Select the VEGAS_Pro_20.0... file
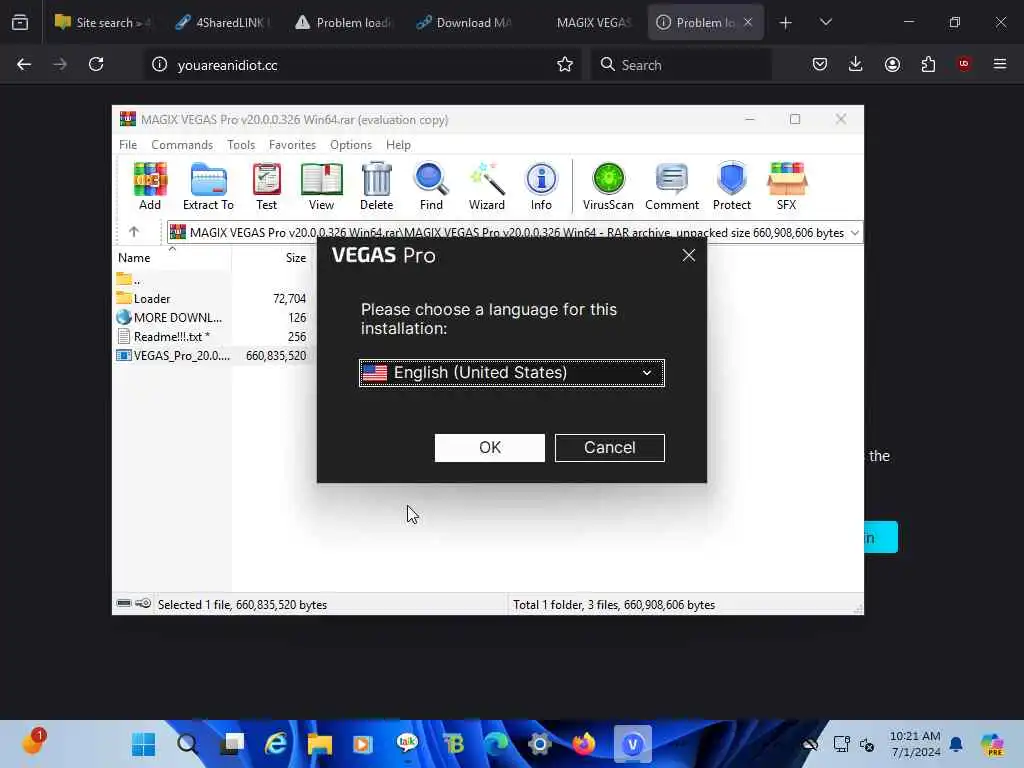Image resolution: width=1024 pixels, height=768 pixels. coord(211,355)
